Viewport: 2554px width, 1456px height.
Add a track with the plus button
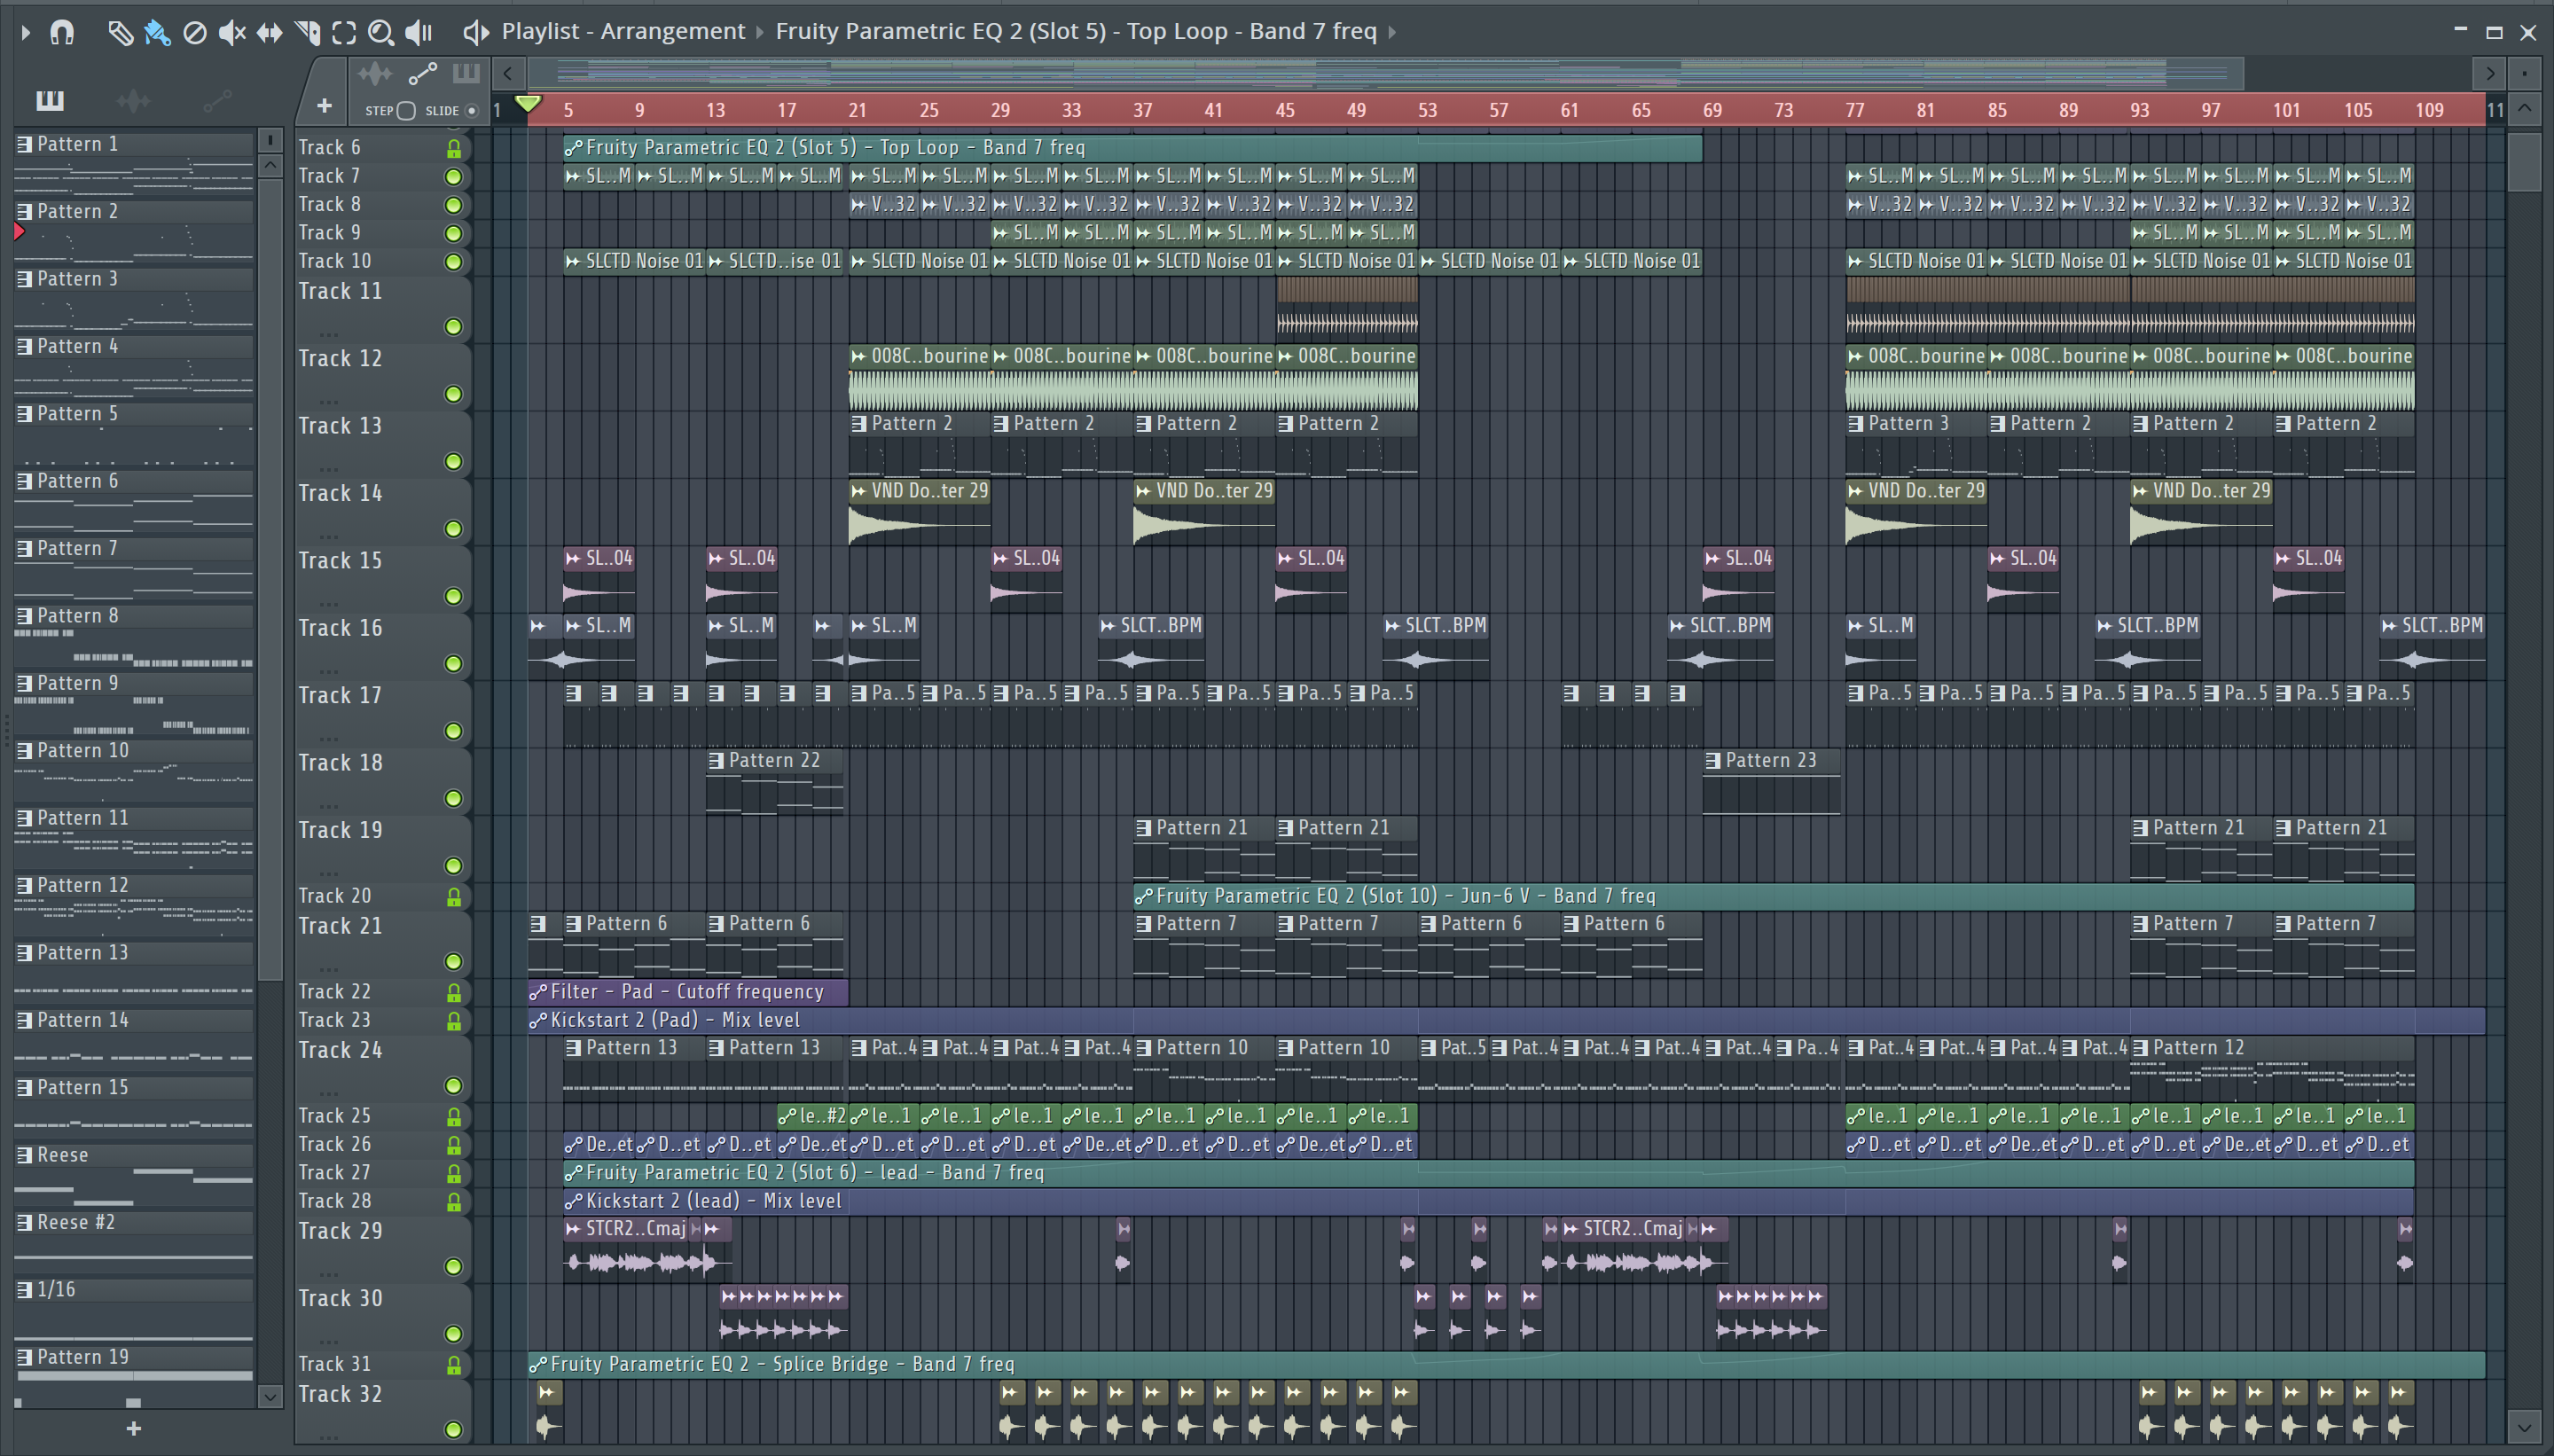pos(324,105)
